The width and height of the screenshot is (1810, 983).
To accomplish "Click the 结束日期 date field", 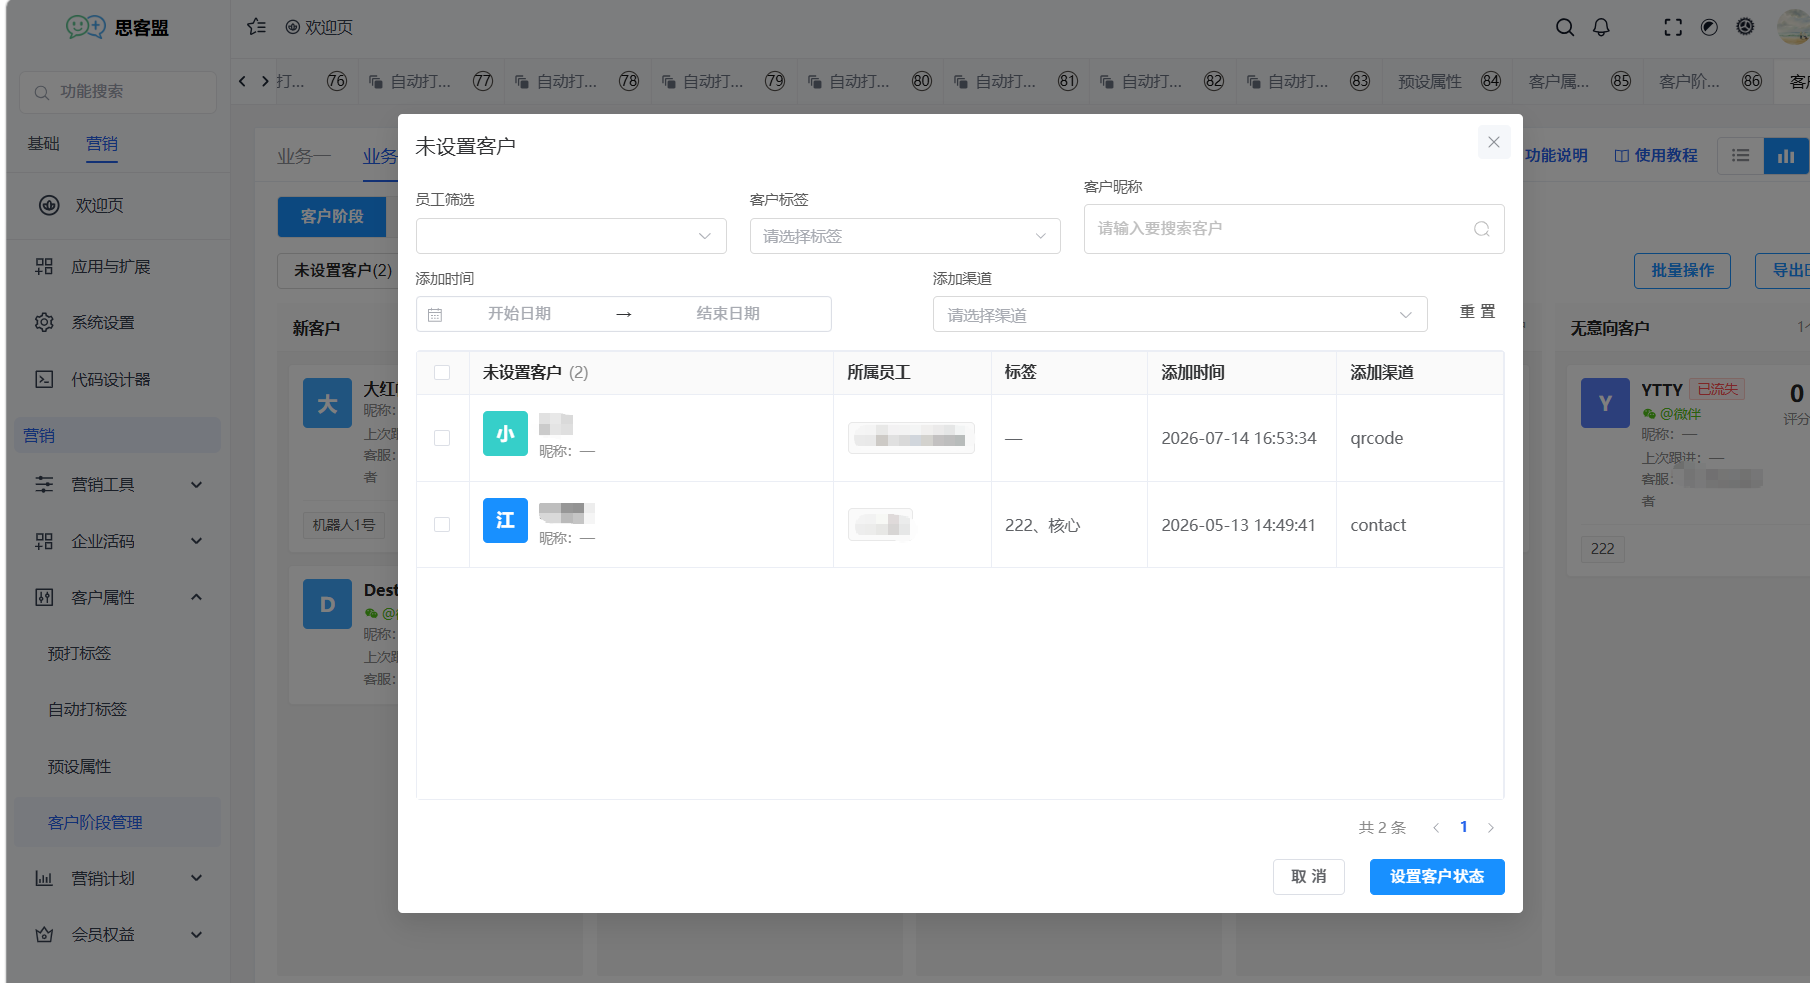I will [729, 314].
